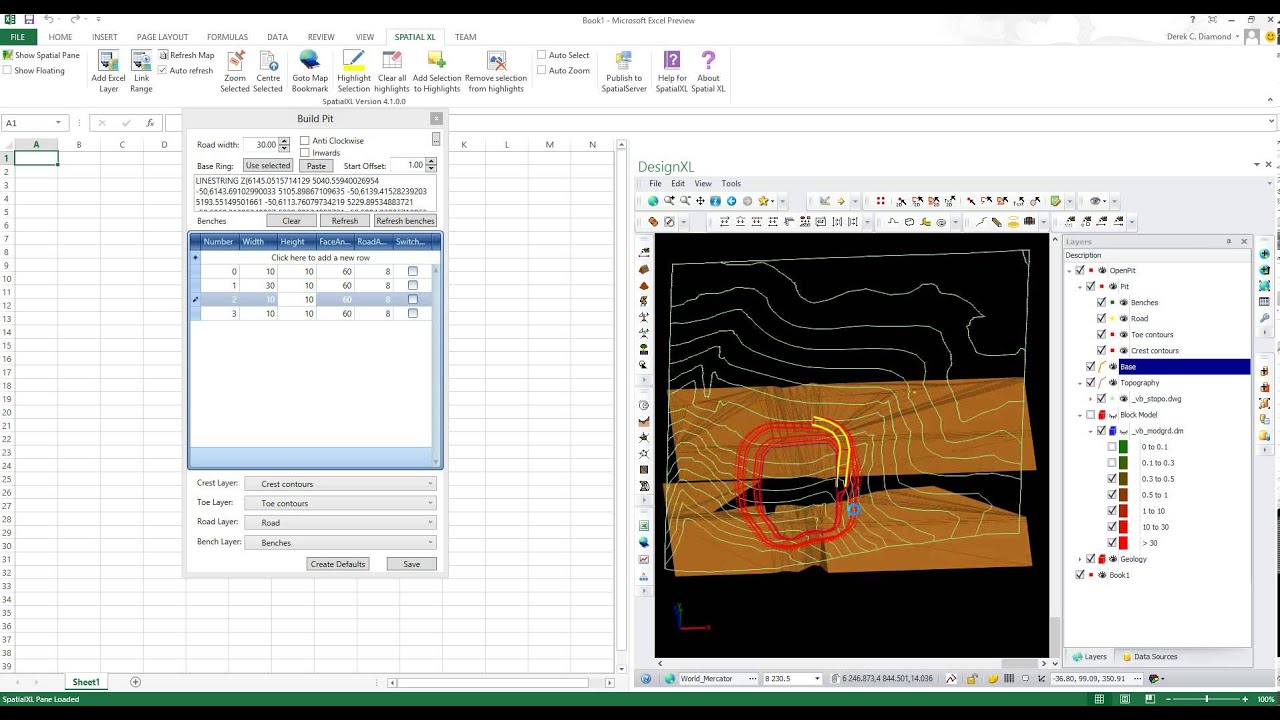The width and height of the screenshot is (1280, 720).
Task: Open Goto Map Bookmark
Action: [310, 71]
